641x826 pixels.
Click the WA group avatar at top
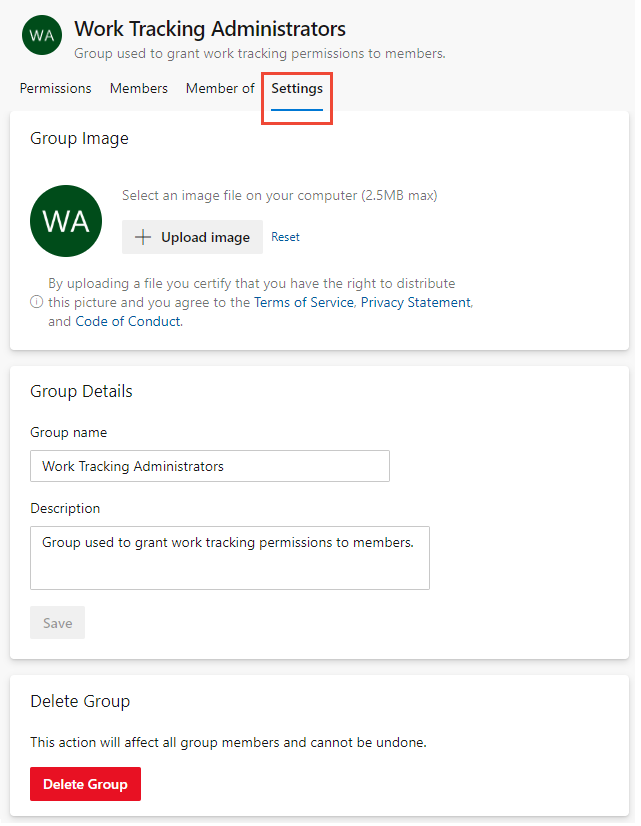41,35
